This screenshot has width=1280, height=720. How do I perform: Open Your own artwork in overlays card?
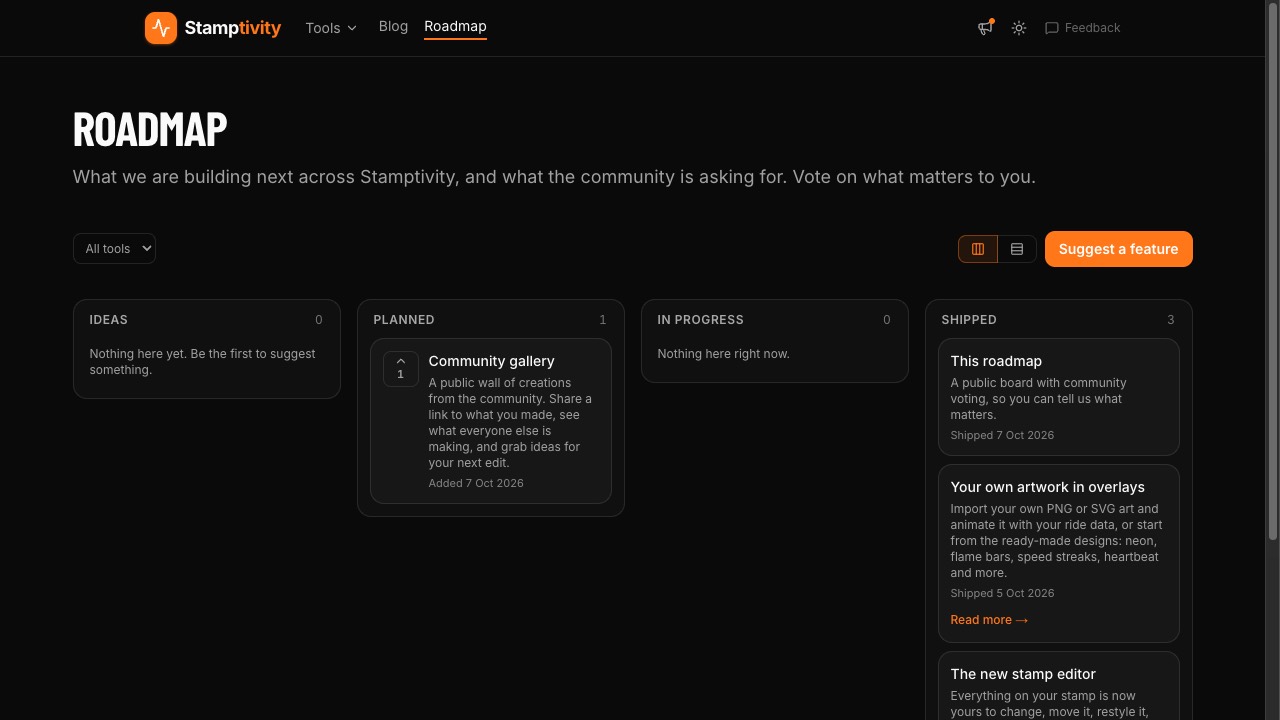[x=1059, y=553]
